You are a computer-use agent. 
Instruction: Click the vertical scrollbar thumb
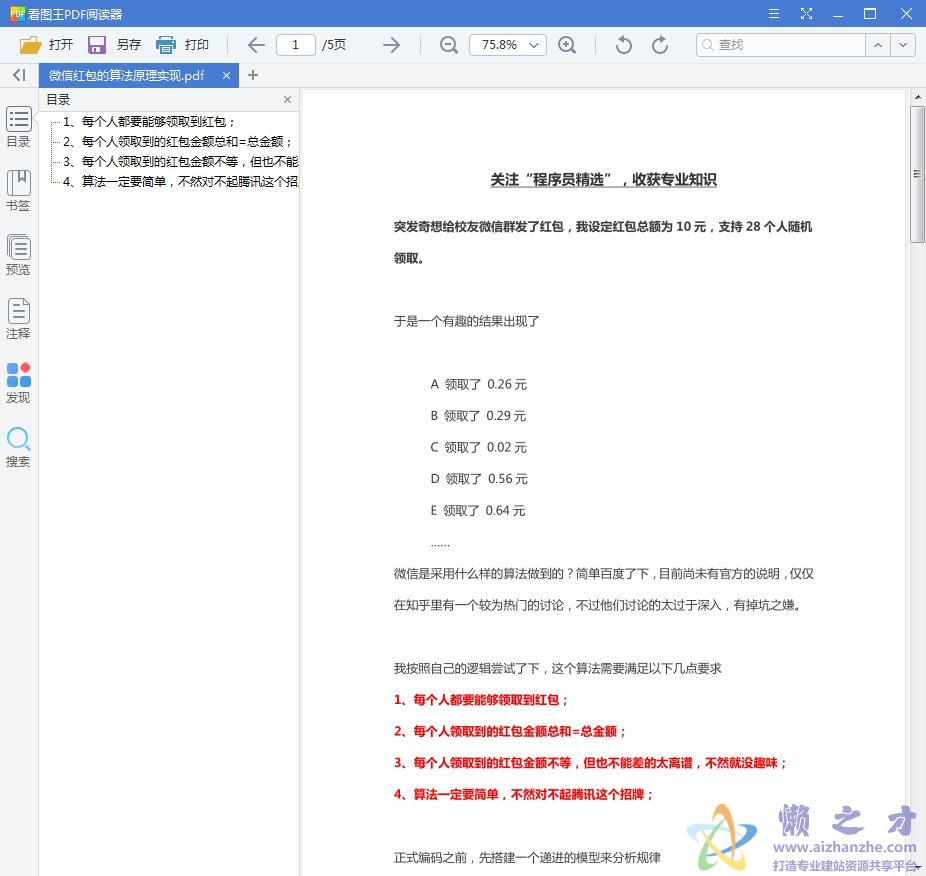tap(917, 174)
